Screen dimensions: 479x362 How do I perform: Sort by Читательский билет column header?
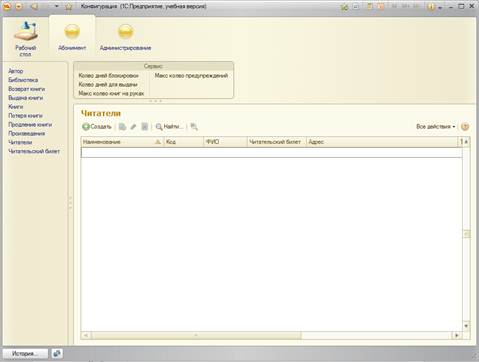277,142
